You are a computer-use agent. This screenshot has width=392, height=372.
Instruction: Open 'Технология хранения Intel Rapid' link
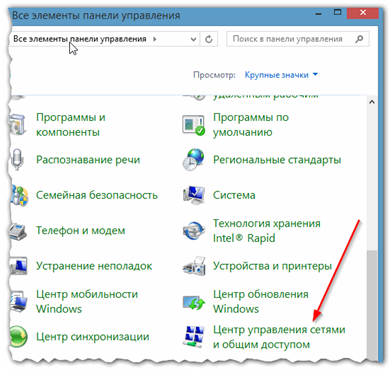[x=267, y=231]
